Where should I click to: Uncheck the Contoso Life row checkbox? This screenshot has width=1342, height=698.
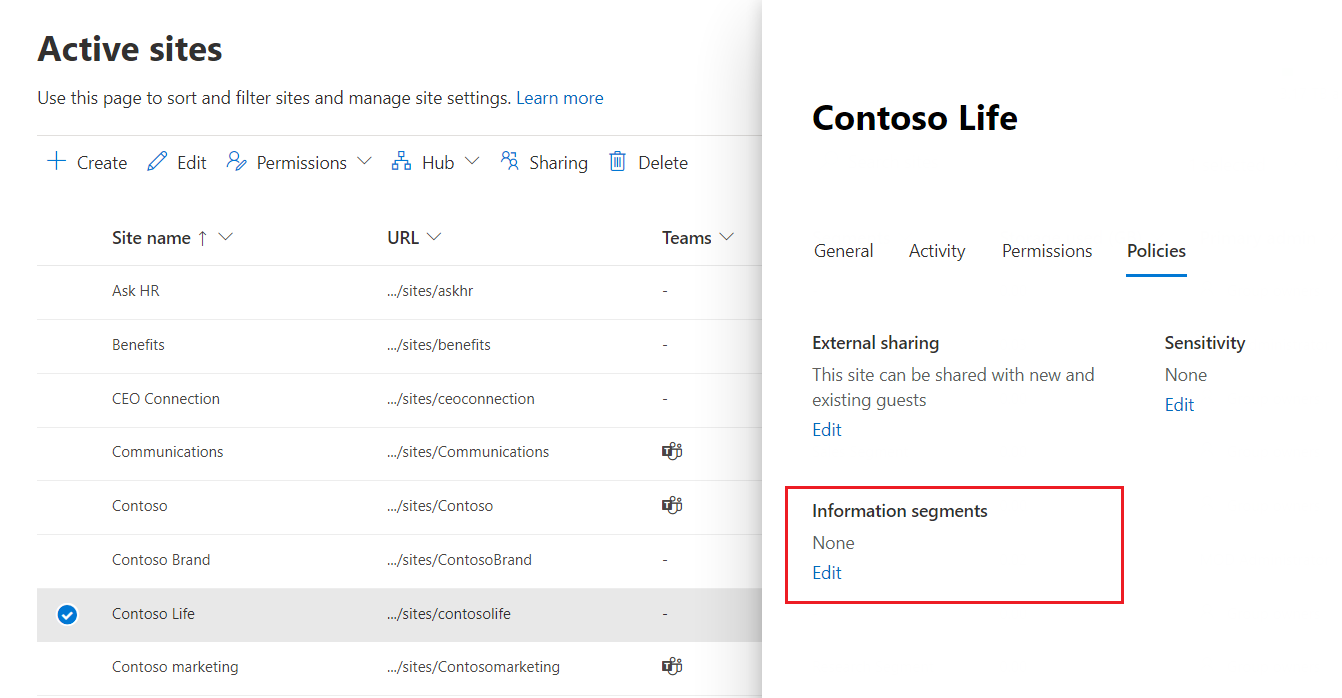[x=67, y=614]
